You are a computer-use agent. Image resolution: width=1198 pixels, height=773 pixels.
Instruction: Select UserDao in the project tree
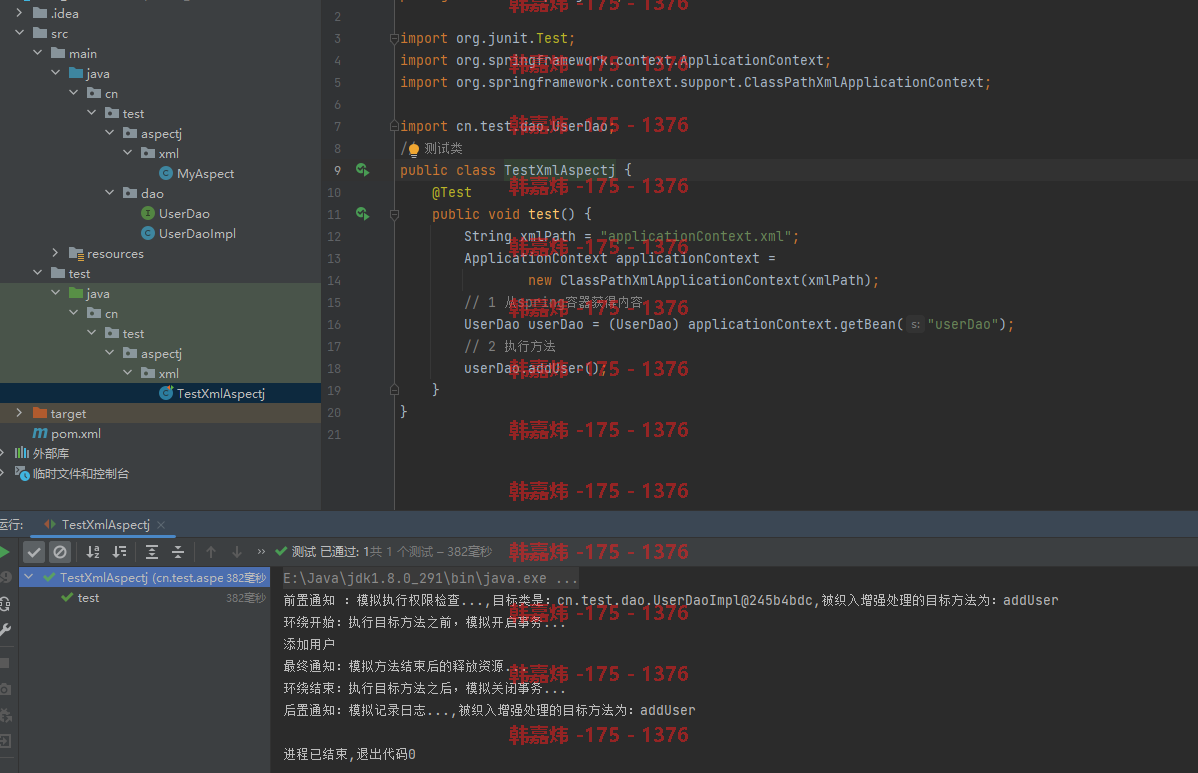click(x=183, y=213)
